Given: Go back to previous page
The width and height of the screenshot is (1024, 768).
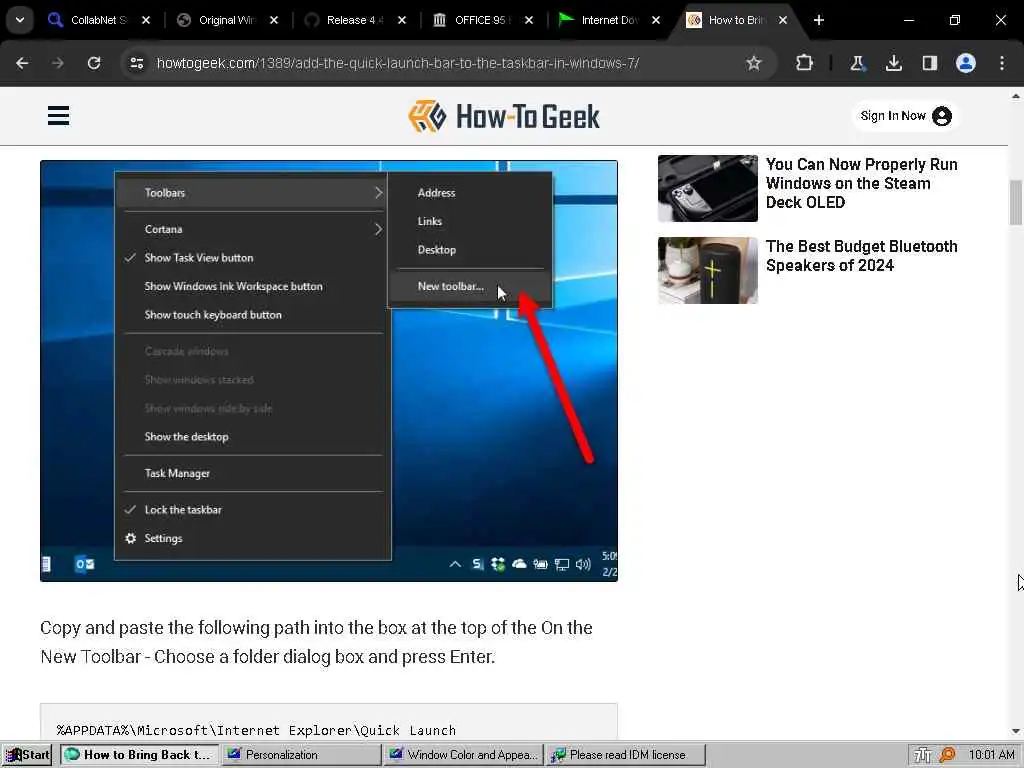Looking at the screenshot, I should coord(22,63).
